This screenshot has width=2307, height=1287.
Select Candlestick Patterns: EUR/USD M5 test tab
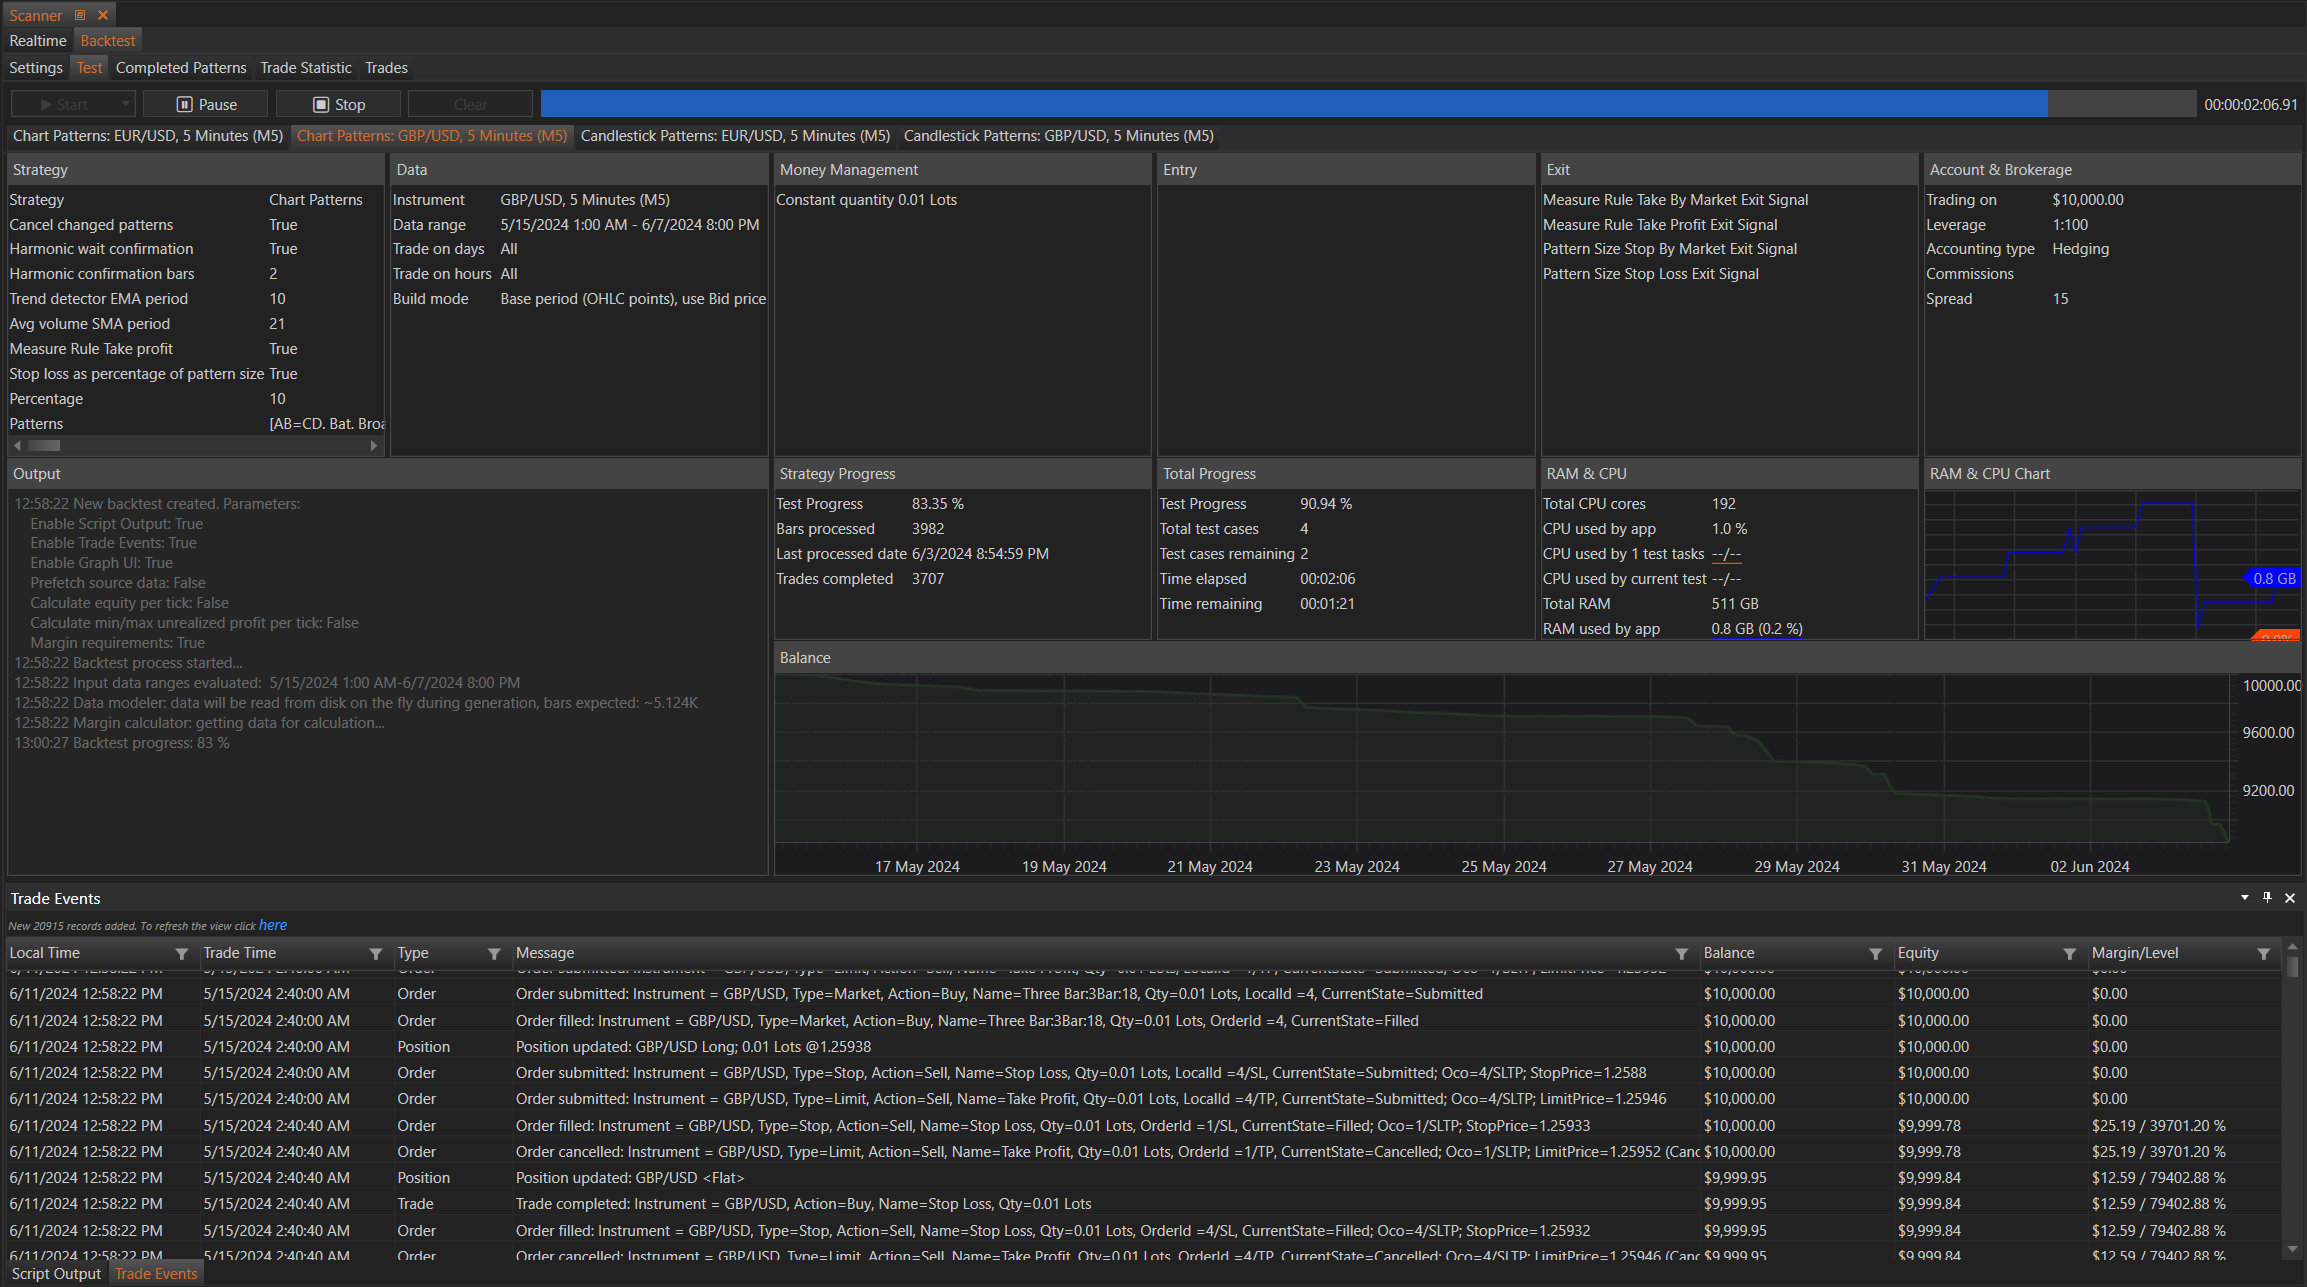[x=735, y=136]
